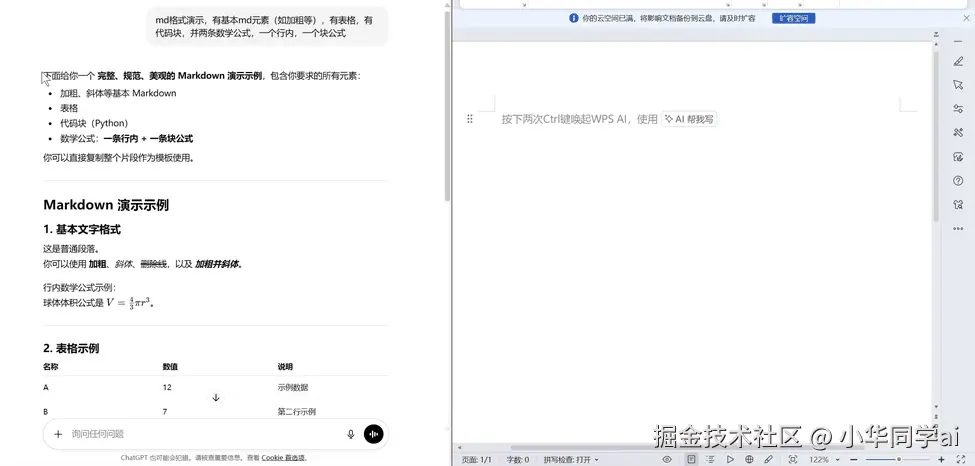Click the bullet item '表格'
Viewport: 975px width, 466px height.
[69, 108]
